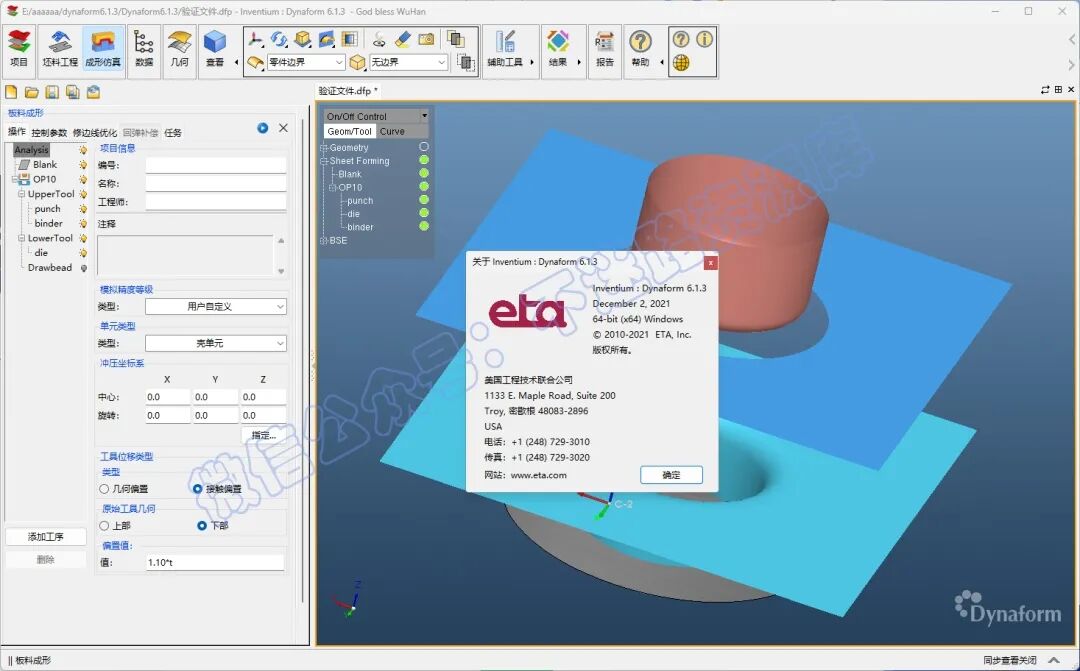Viewport: 1080px width, 671px height.
Task: Click the rotate view arrows icon
Action: tap(279, 39)
